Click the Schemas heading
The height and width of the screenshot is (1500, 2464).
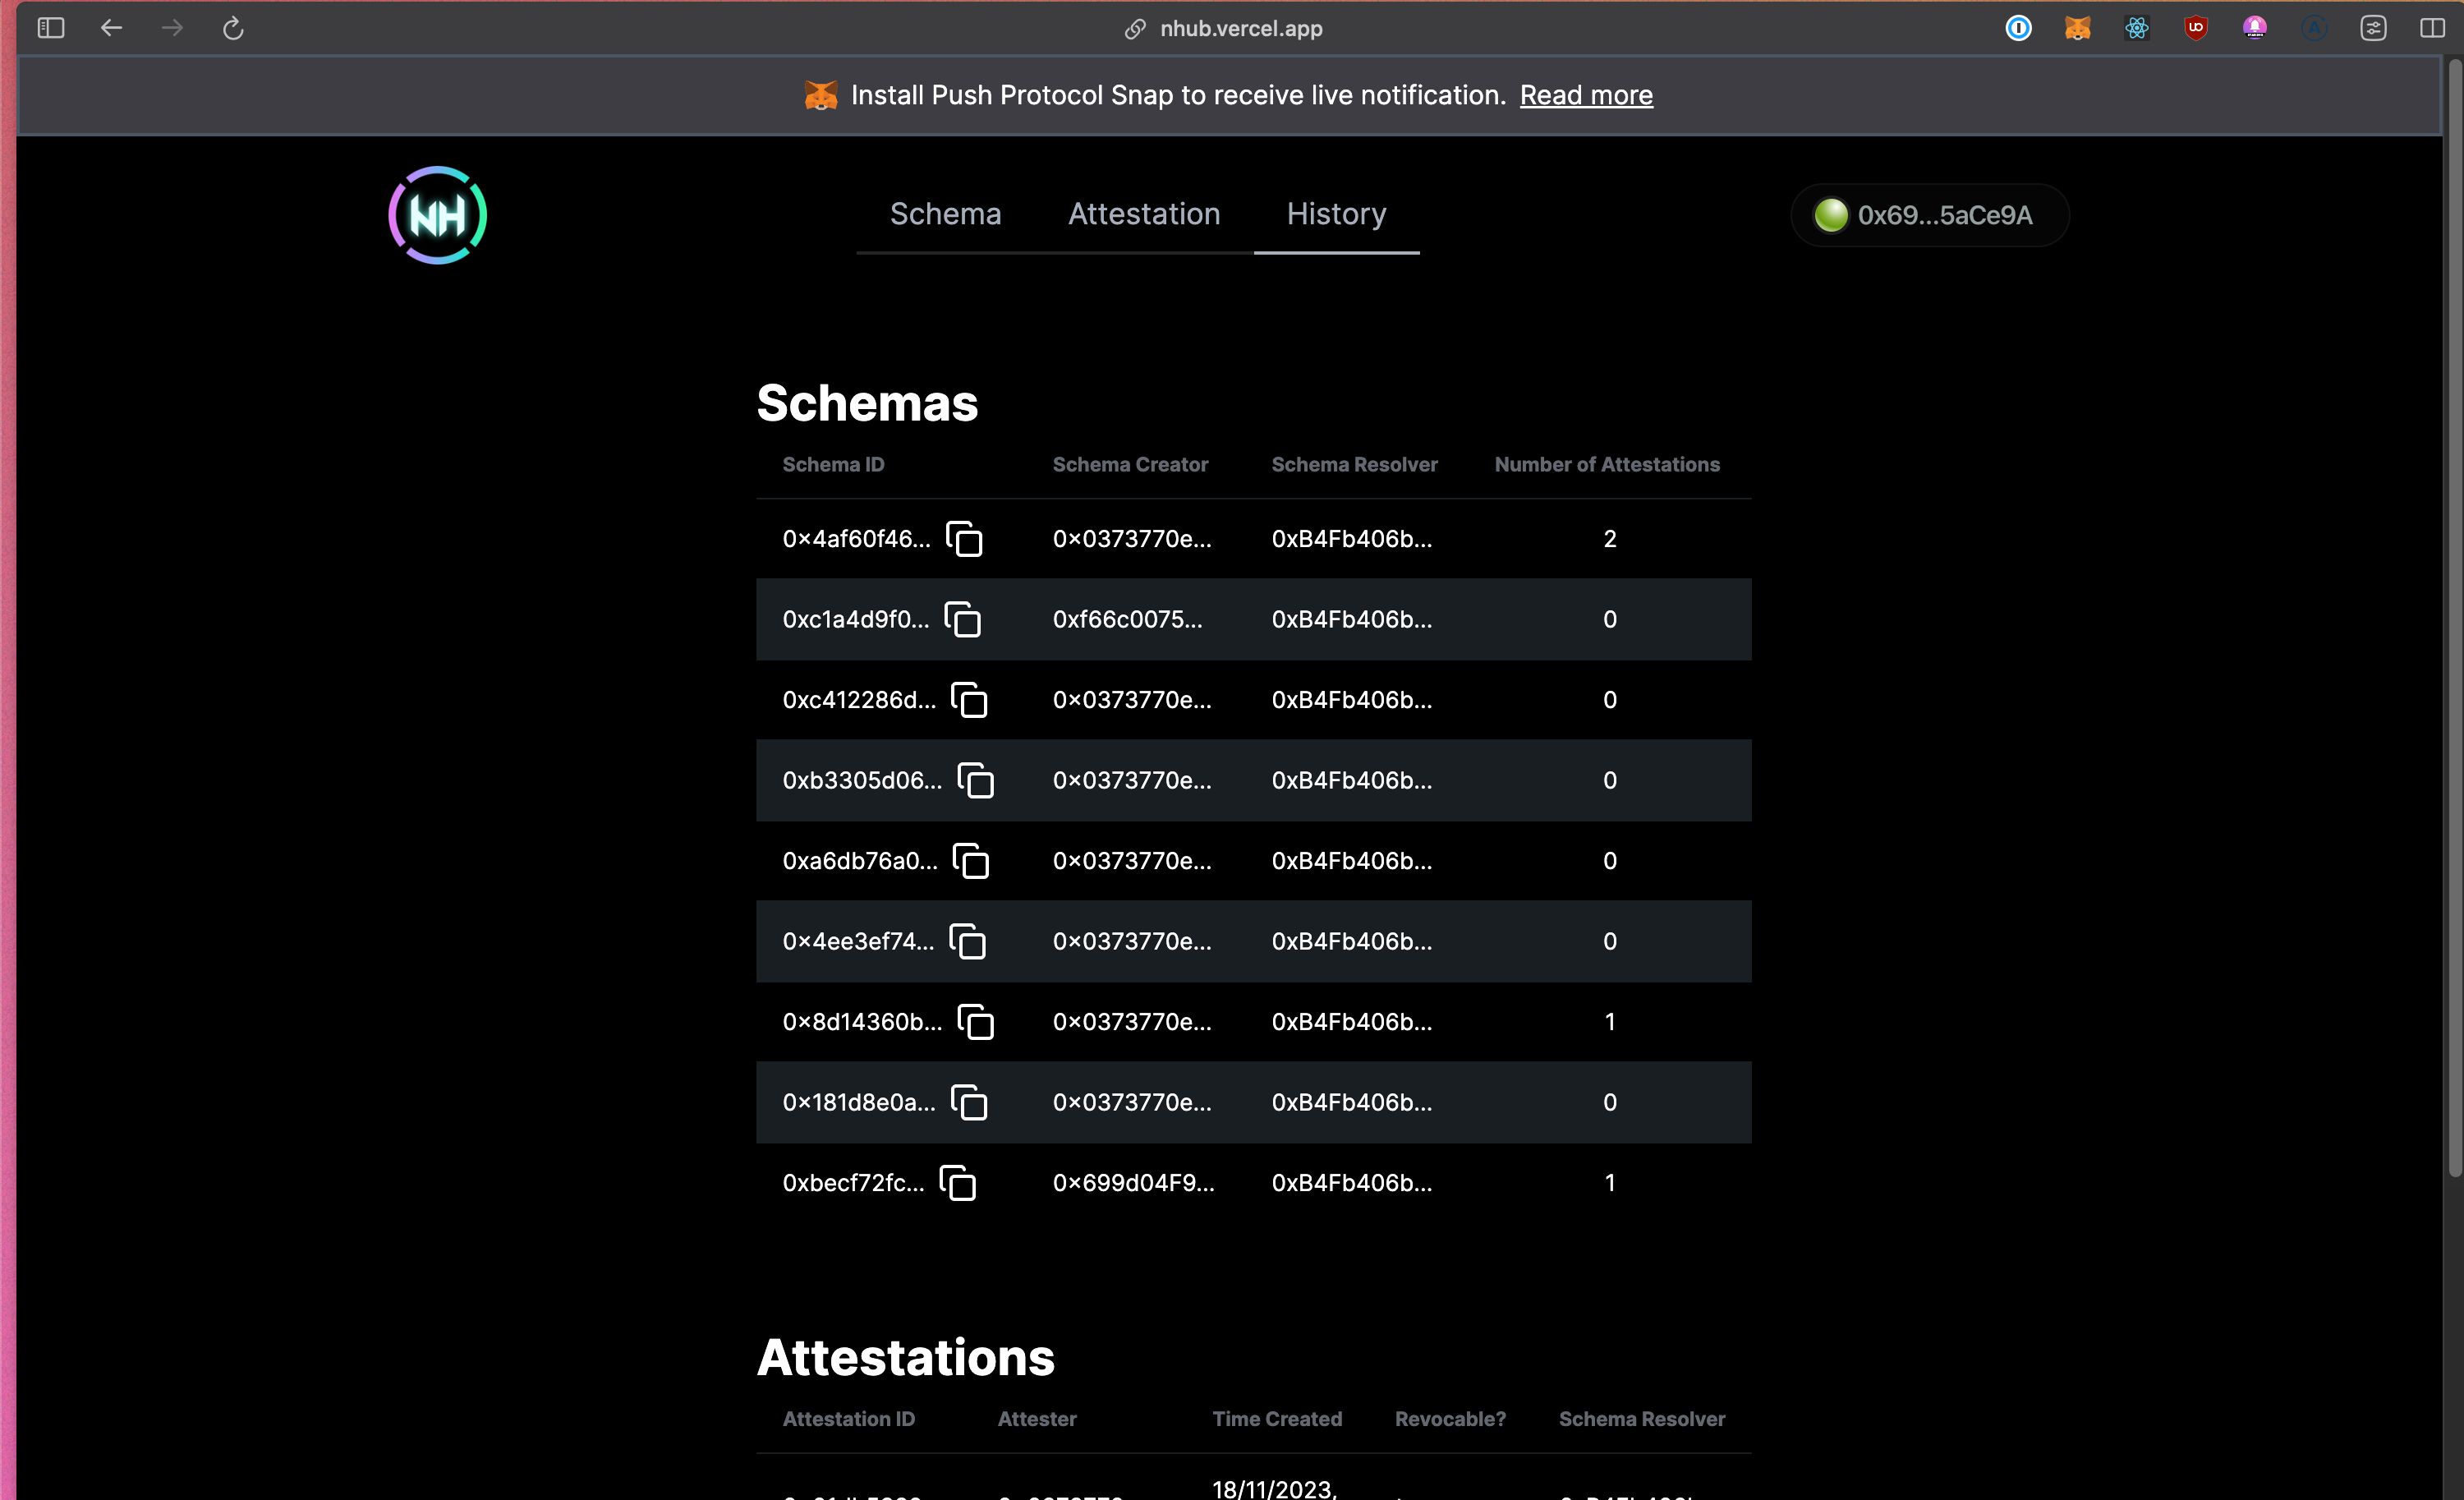[867, 403]
